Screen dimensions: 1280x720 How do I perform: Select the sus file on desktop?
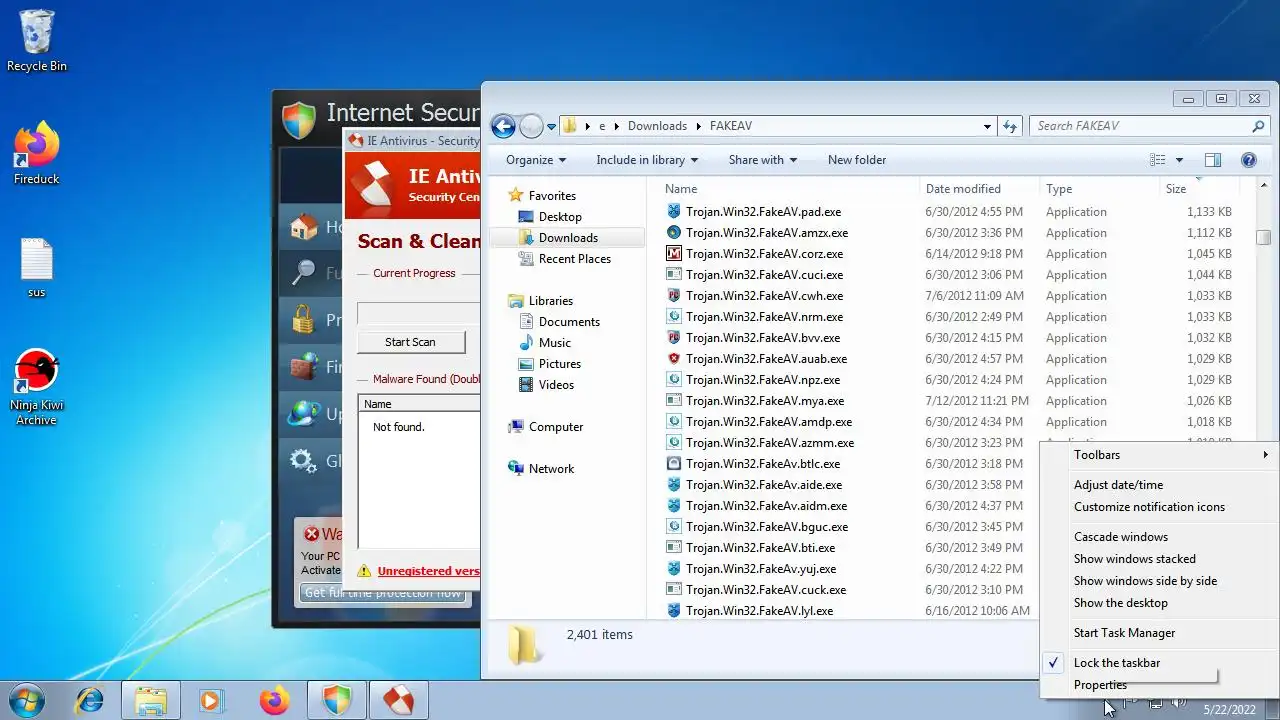click(37, 268)
